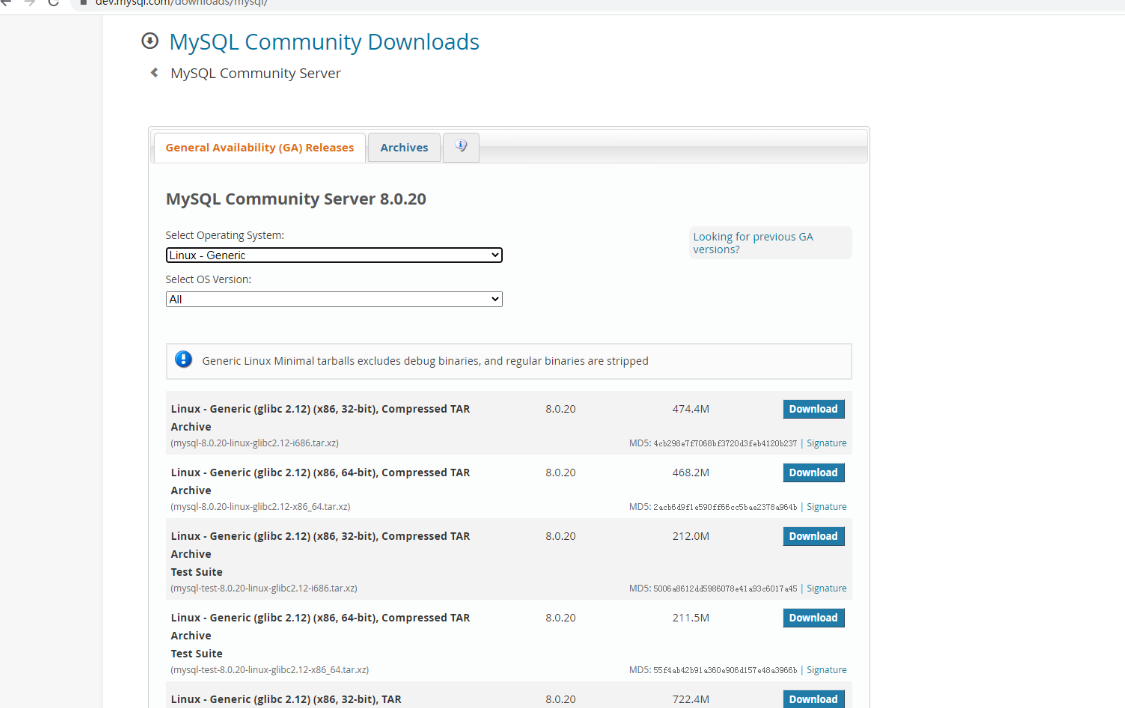The image size is (1125, 708).
Task: Go back to MySQL Community Server link
Action: click(255, 73)
